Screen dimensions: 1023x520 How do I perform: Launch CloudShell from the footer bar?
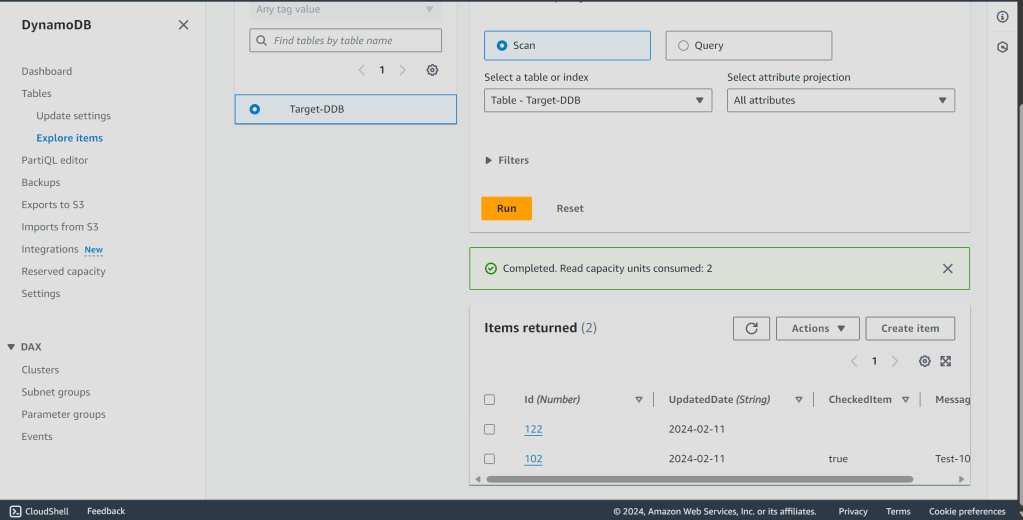coord(40,511)
